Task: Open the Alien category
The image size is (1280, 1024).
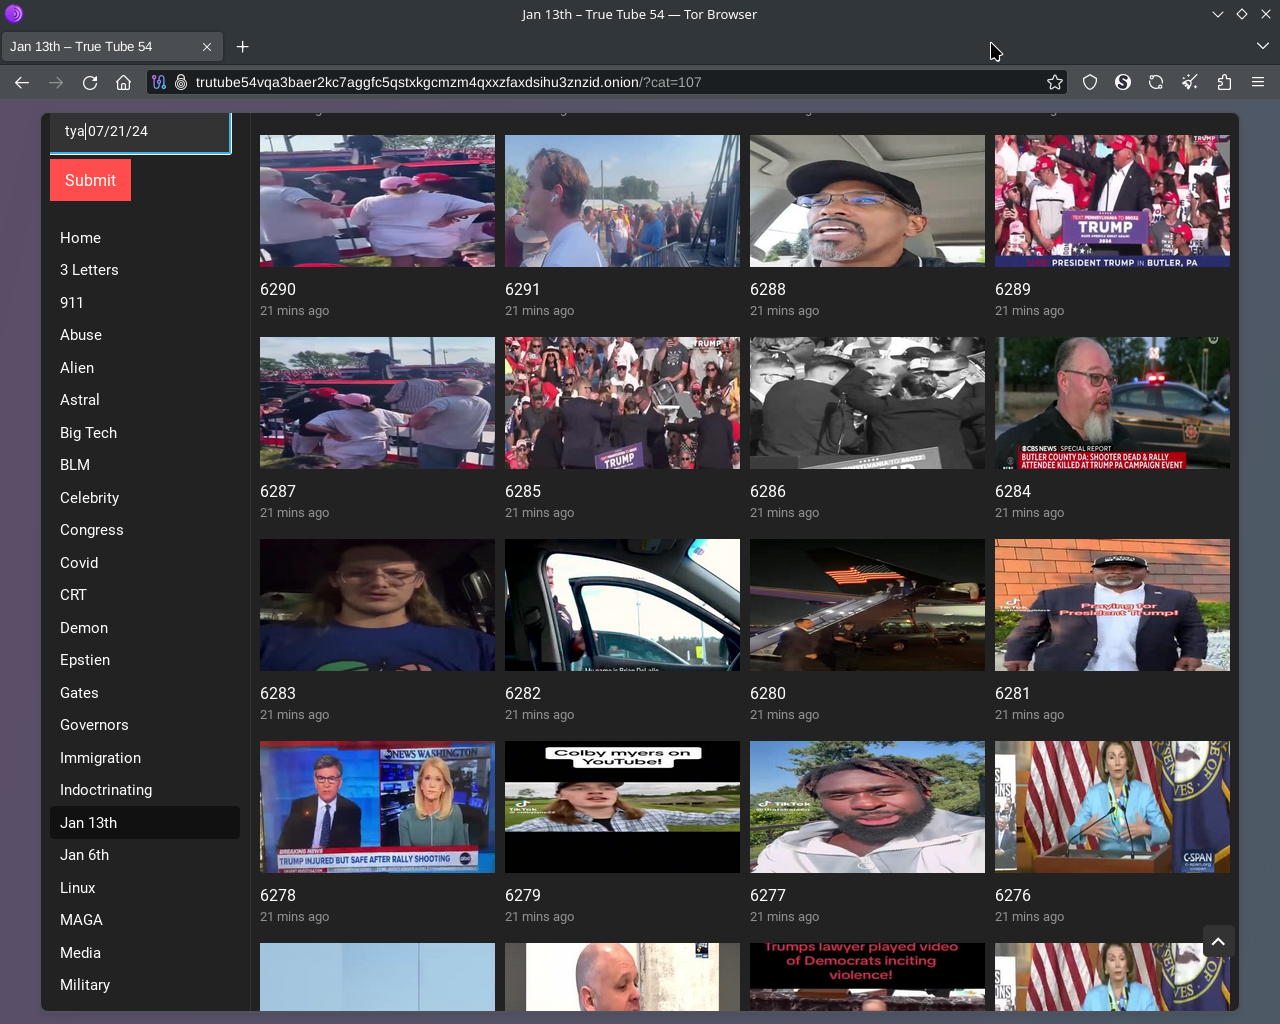Action: click(77, 368)
